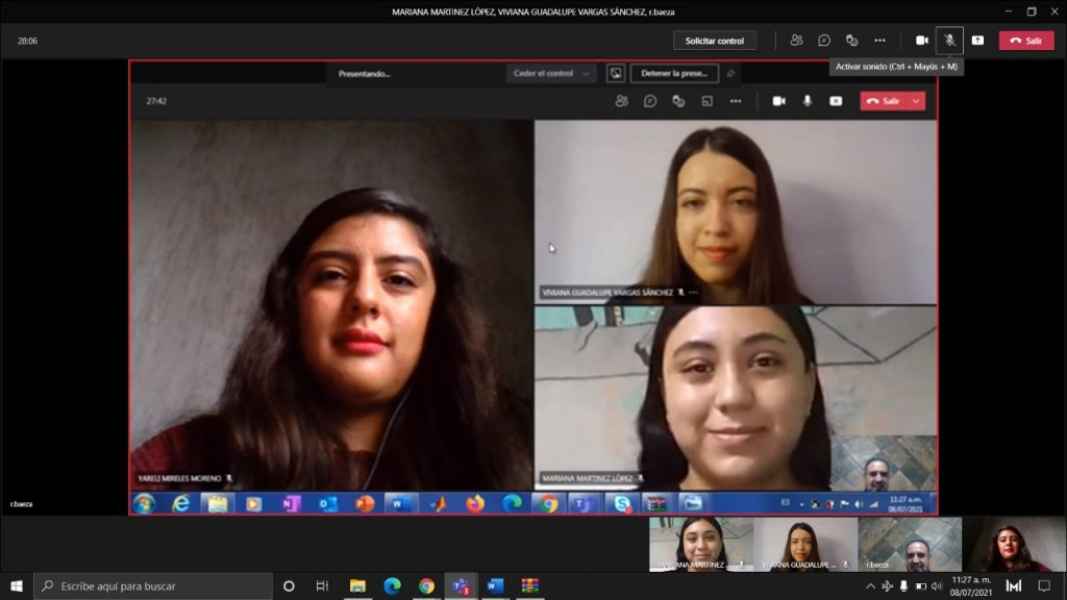Leave the meeting with red Salir button

1026,41
